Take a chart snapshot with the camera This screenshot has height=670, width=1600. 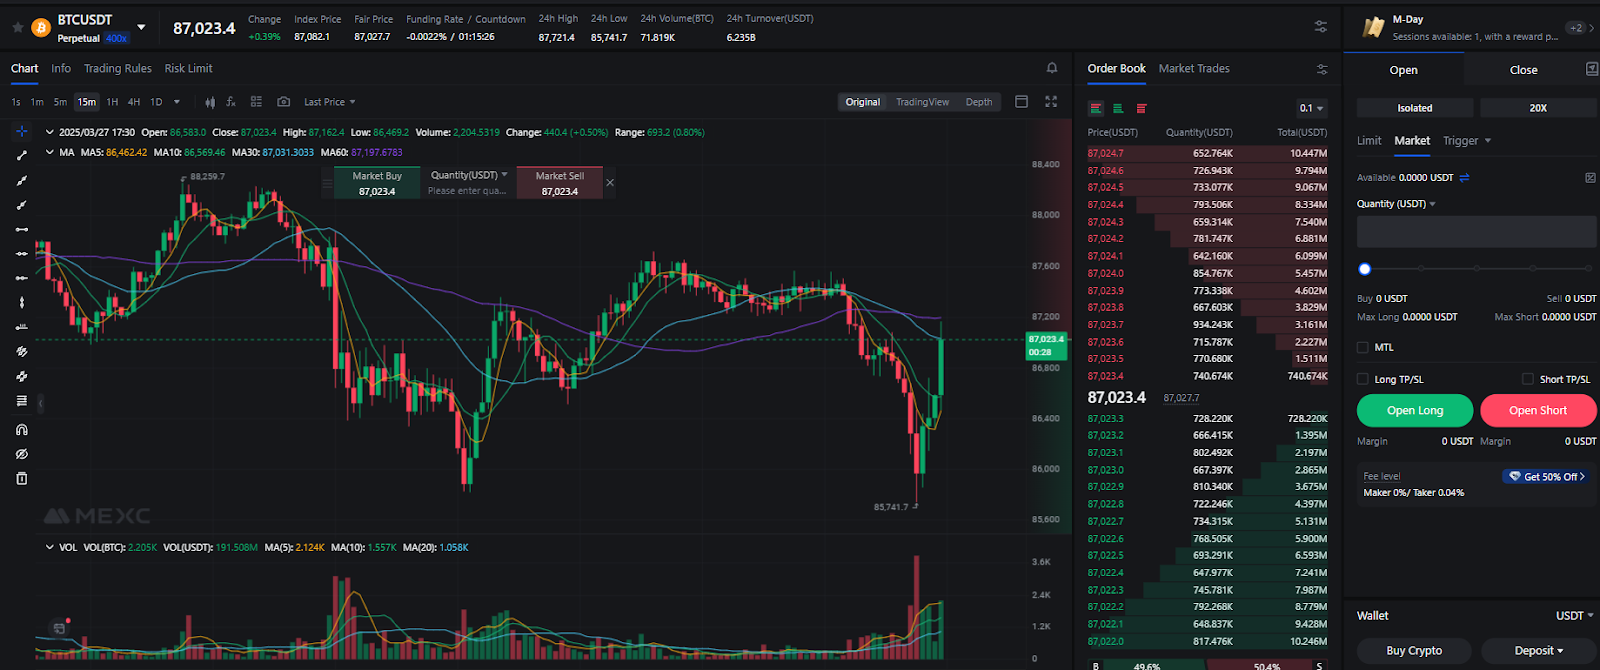click(x=284, y=102)
